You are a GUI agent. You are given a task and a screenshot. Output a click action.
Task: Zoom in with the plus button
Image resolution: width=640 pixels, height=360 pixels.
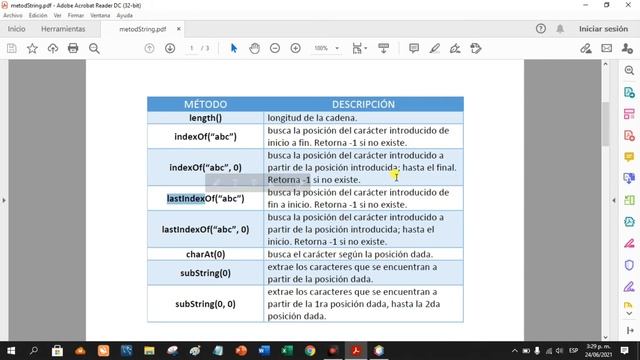296,49
